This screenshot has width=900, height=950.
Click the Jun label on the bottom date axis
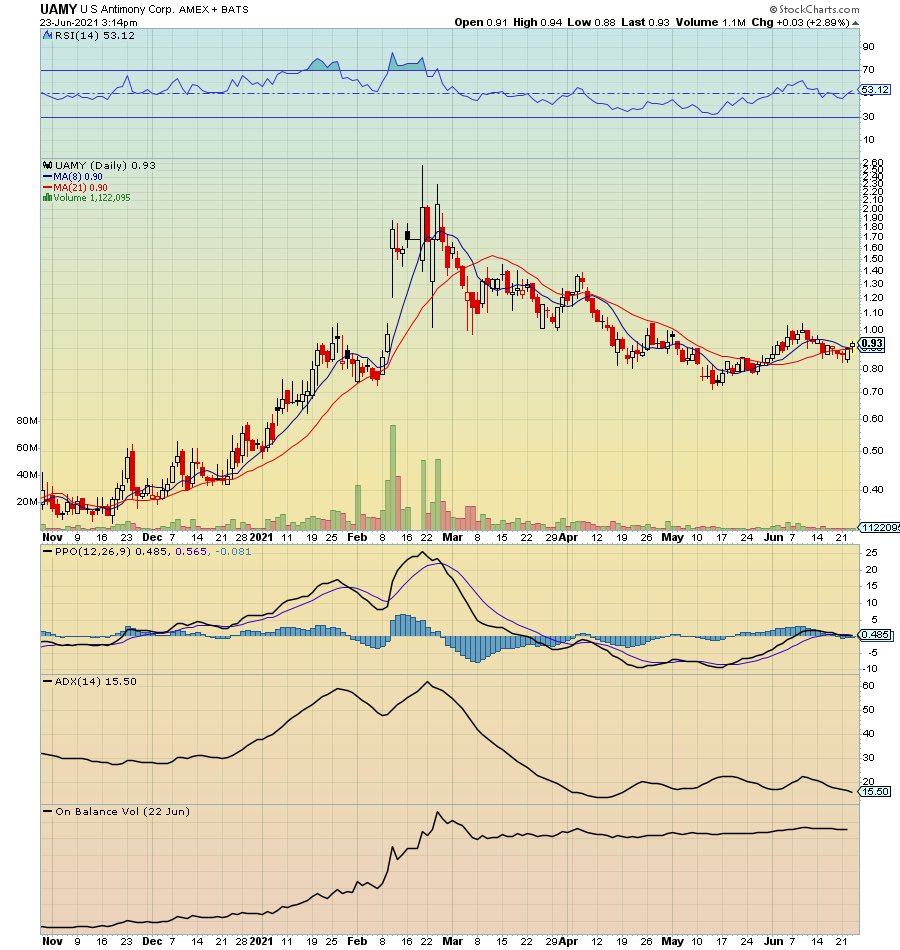tap(773, 941)
